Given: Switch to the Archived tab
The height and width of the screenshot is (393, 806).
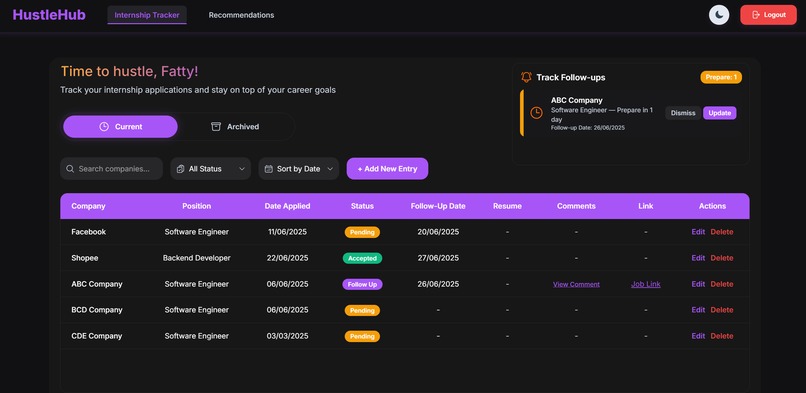Looking at the screenshot, I should pos(235,126).
